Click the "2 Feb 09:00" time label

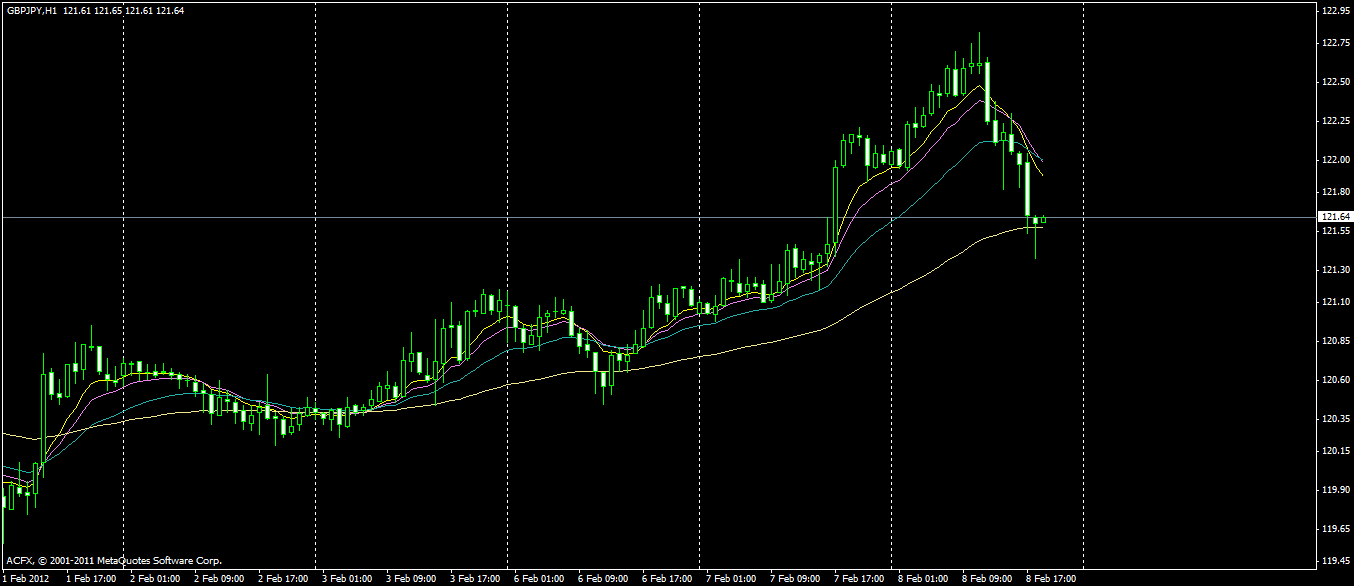218,578
